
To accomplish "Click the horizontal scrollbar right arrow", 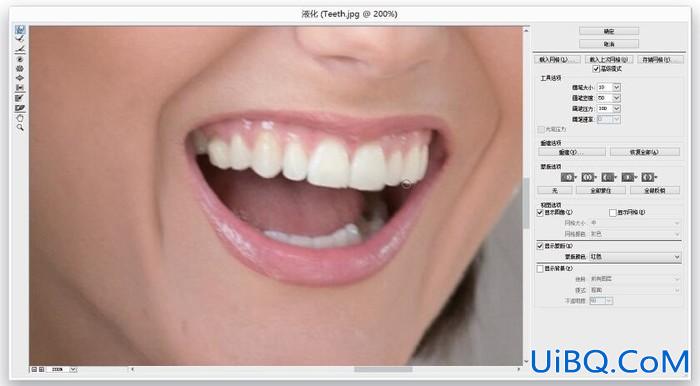I will [519, 369].
